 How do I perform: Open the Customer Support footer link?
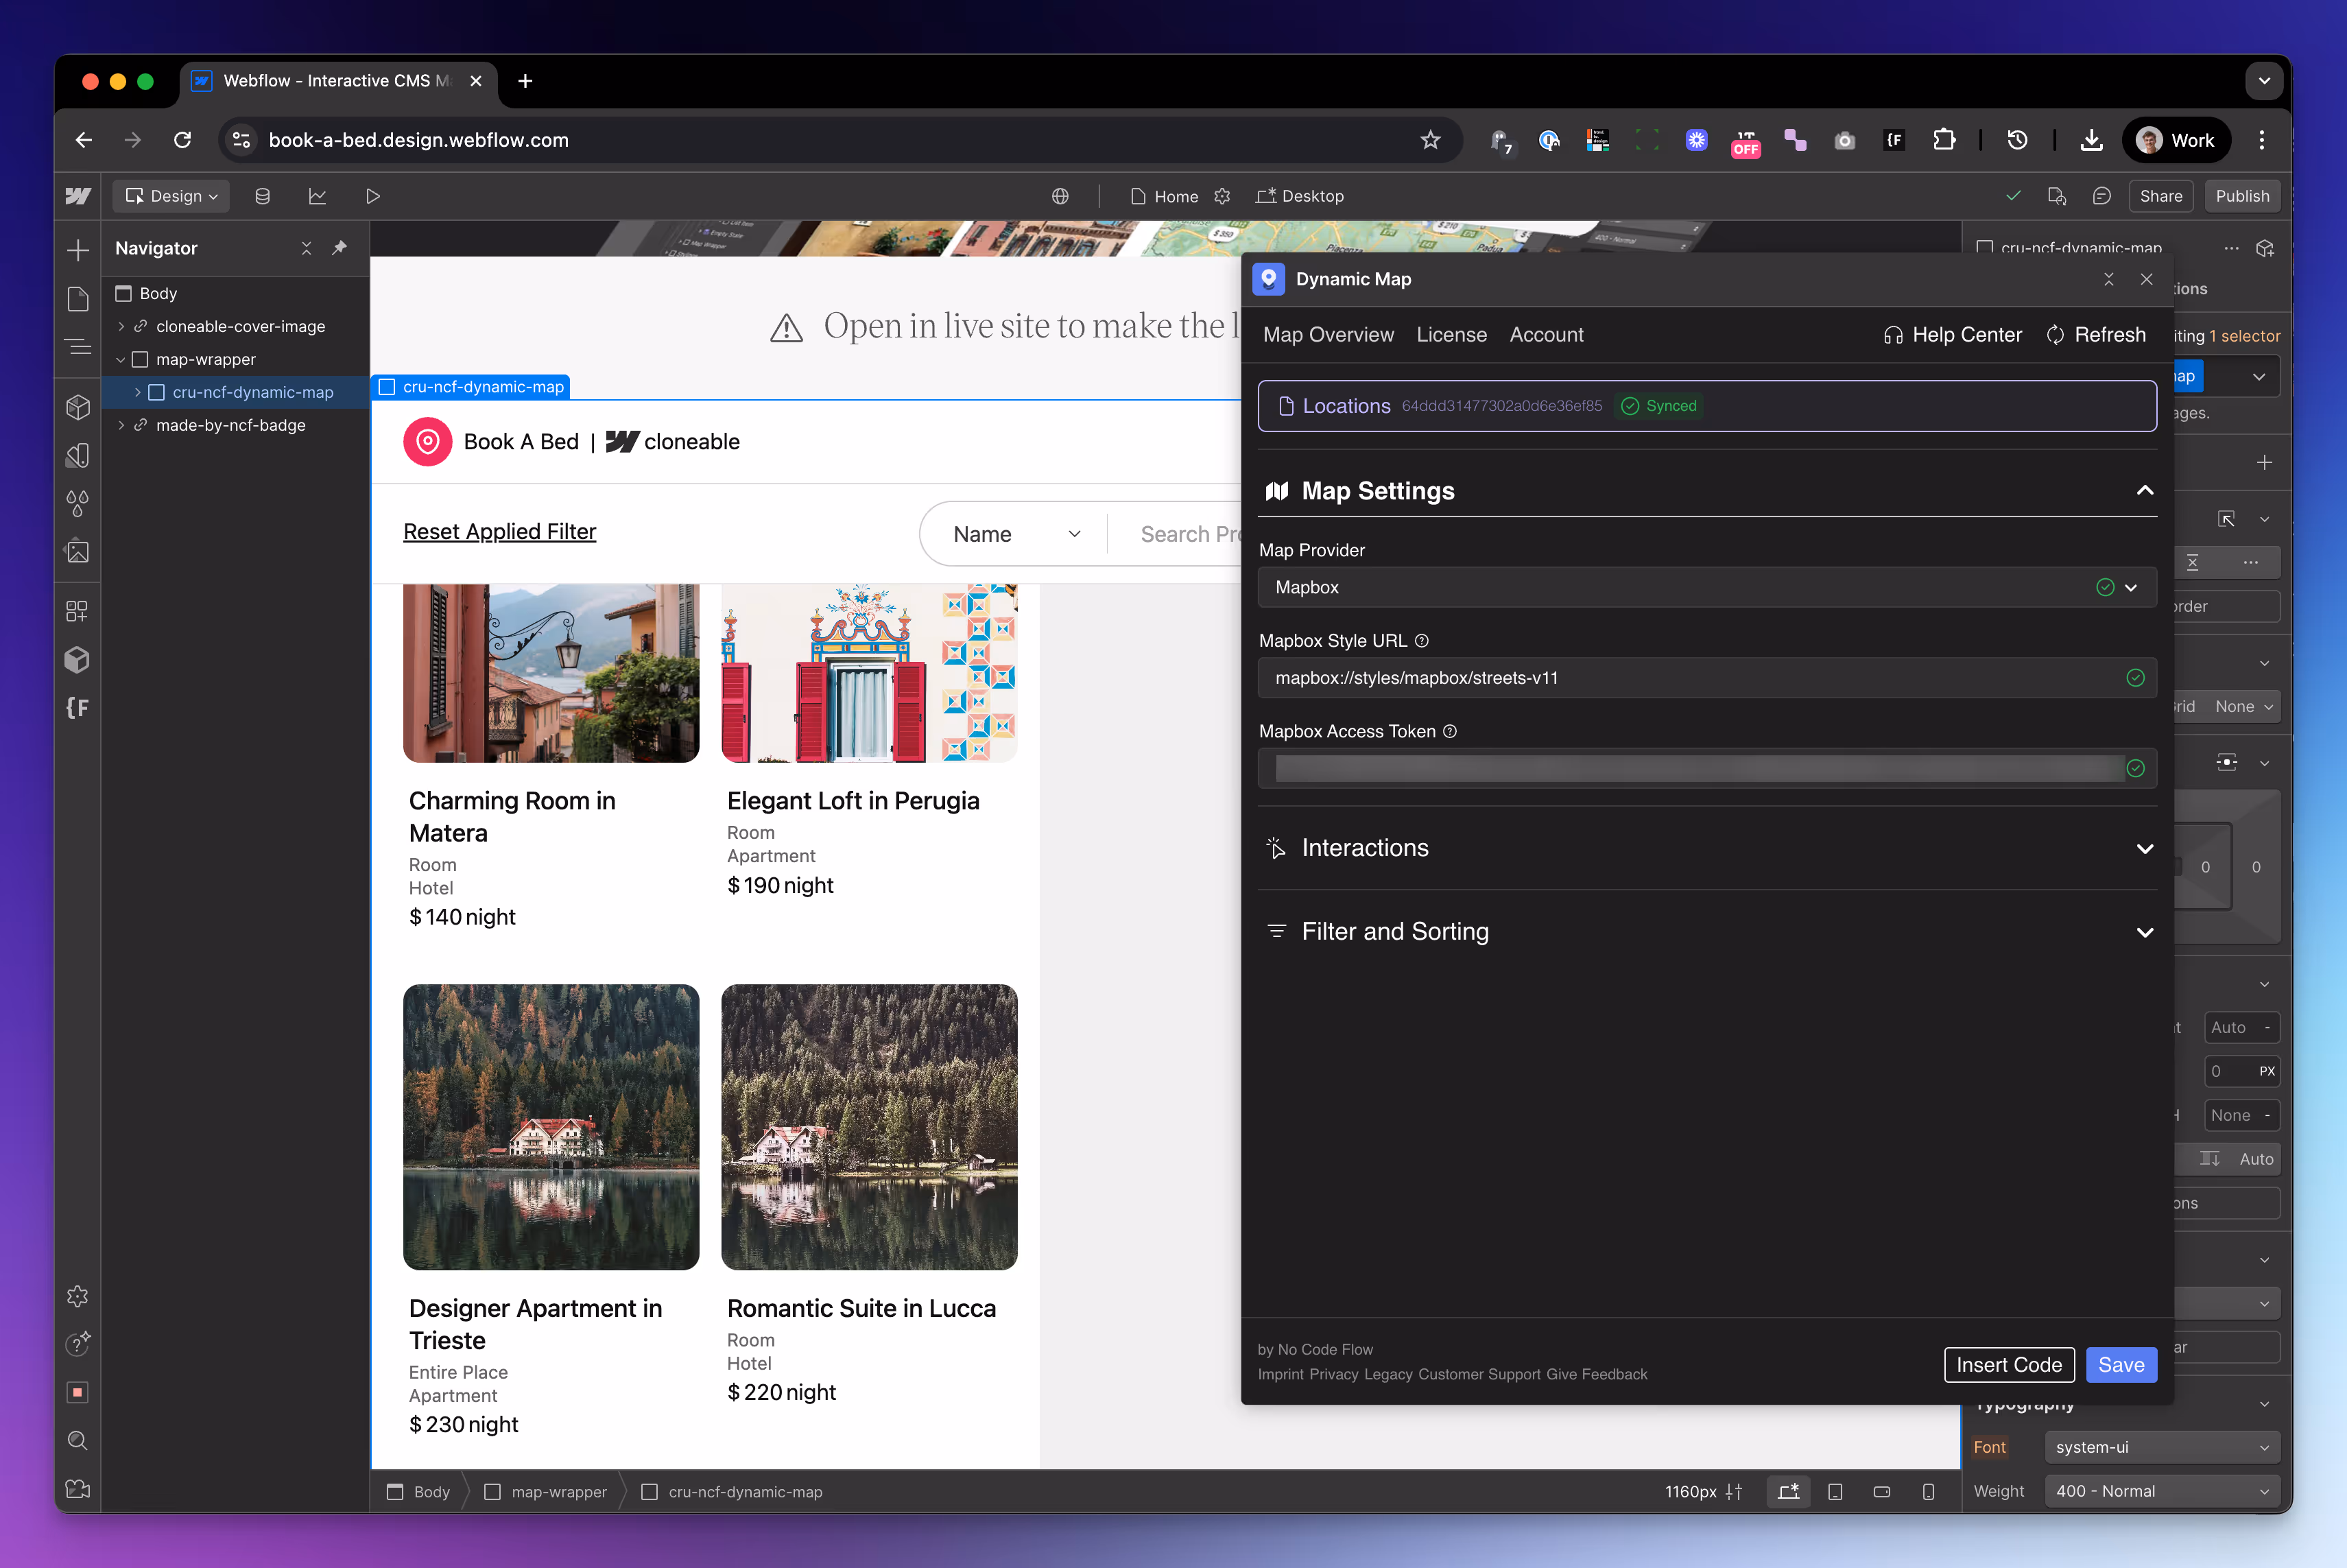click(1479, 1374)
